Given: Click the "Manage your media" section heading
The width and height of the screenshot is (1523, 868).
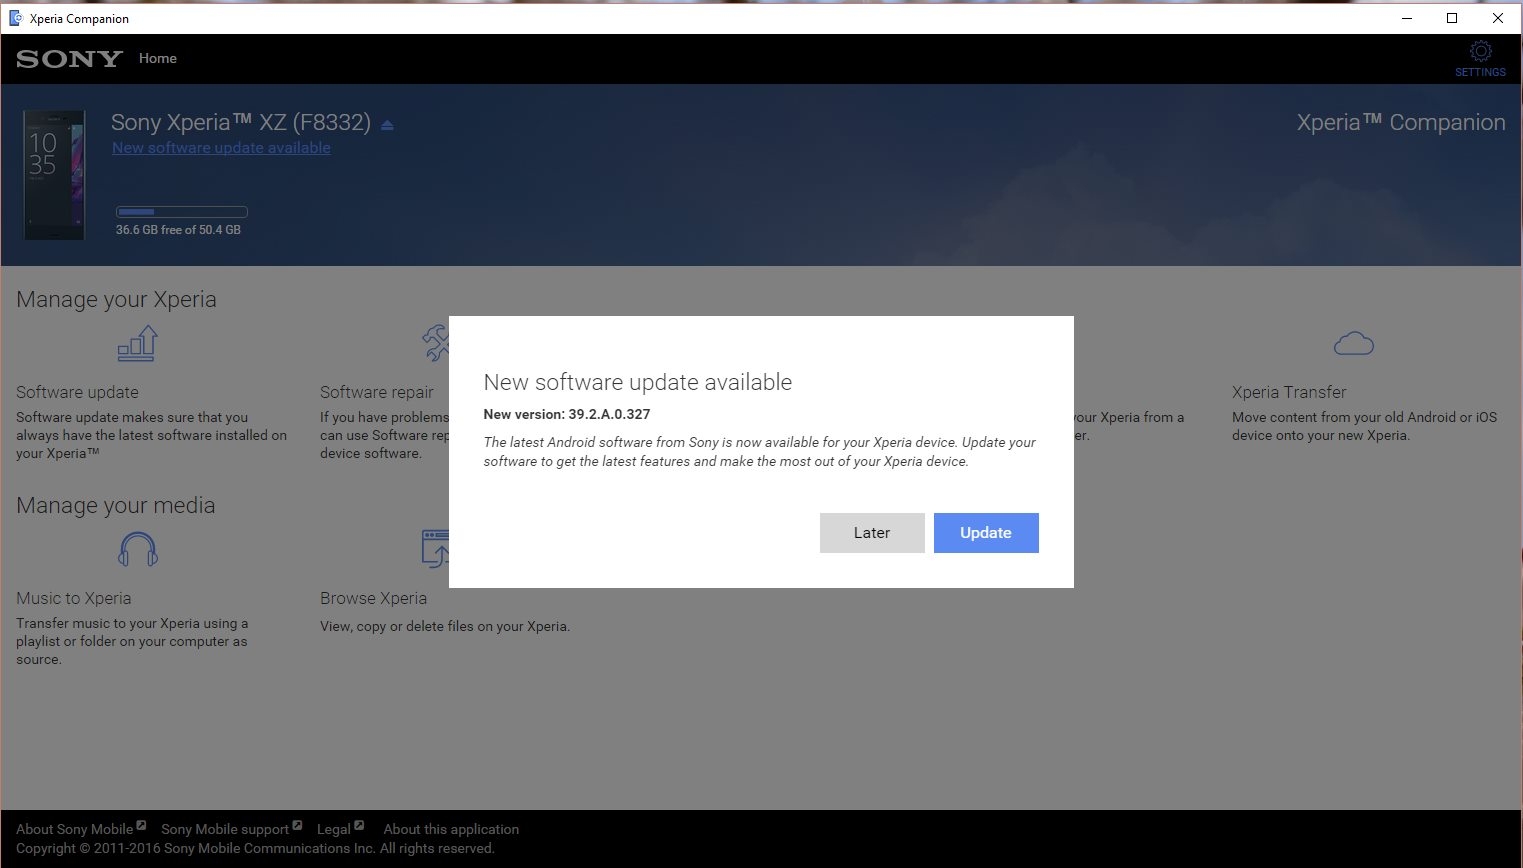Looking at the screenshot, I should pyautogui.click(x=116, y=506).
